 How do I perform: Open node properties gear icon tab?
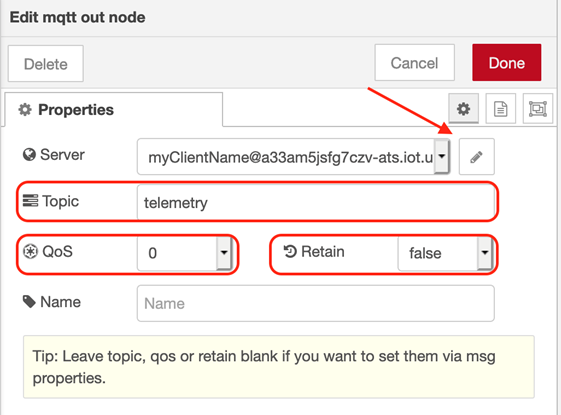(x=463, y=109)
